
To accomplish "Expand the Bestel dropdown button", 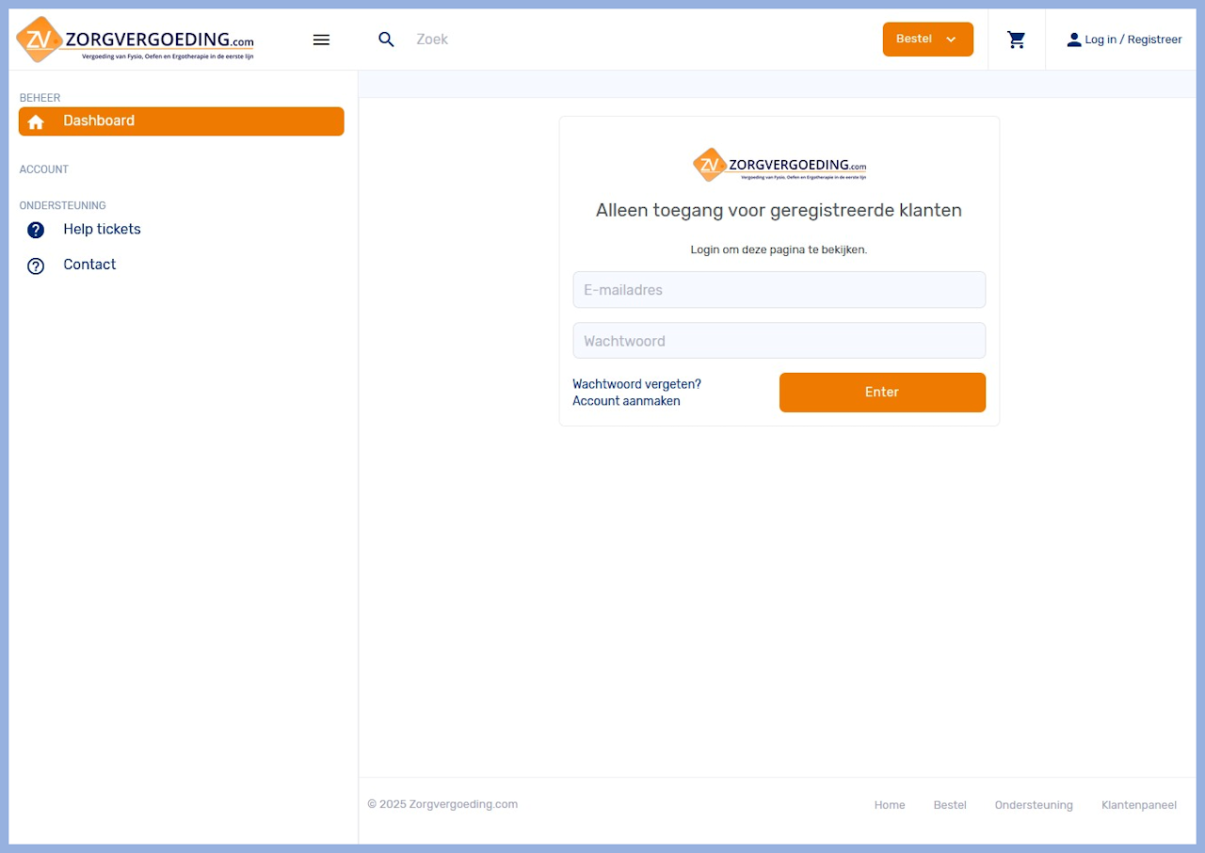I will (x=927, y=39).
